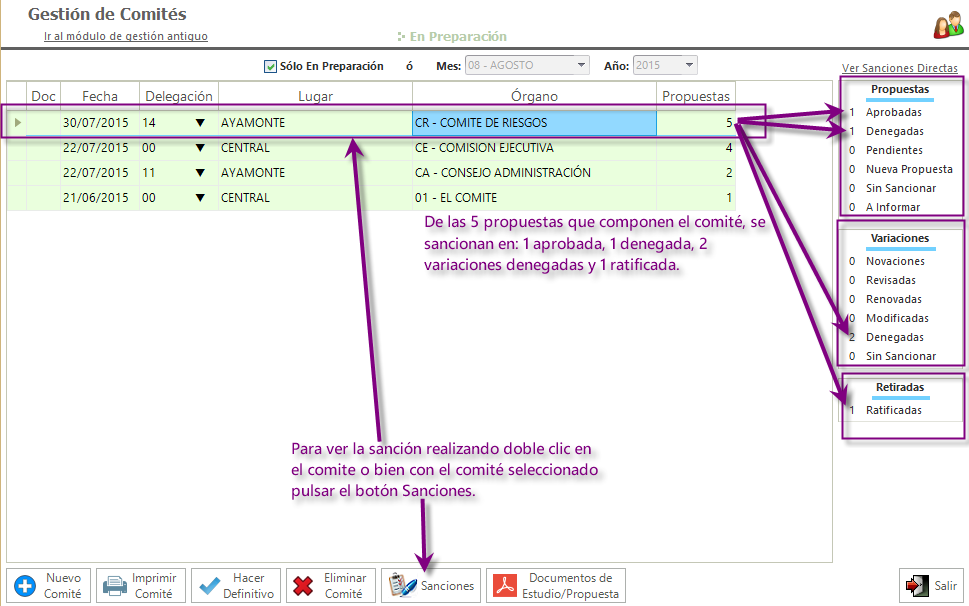The height and width of the screenshot is (606, 969).
Task: Select the cell CA - CONSEJO ADMINISTRACIÓN
Action: [534, 173]
